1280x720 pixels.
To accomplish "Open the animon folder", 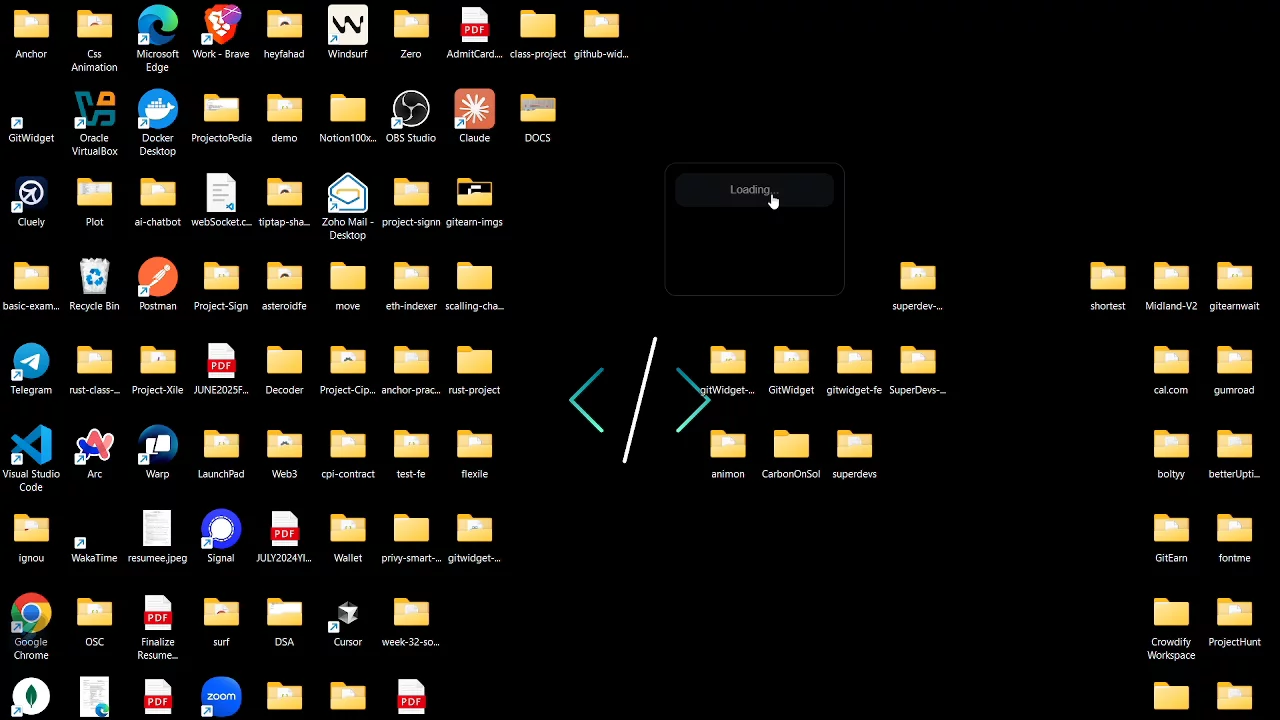I will [728, 446].
